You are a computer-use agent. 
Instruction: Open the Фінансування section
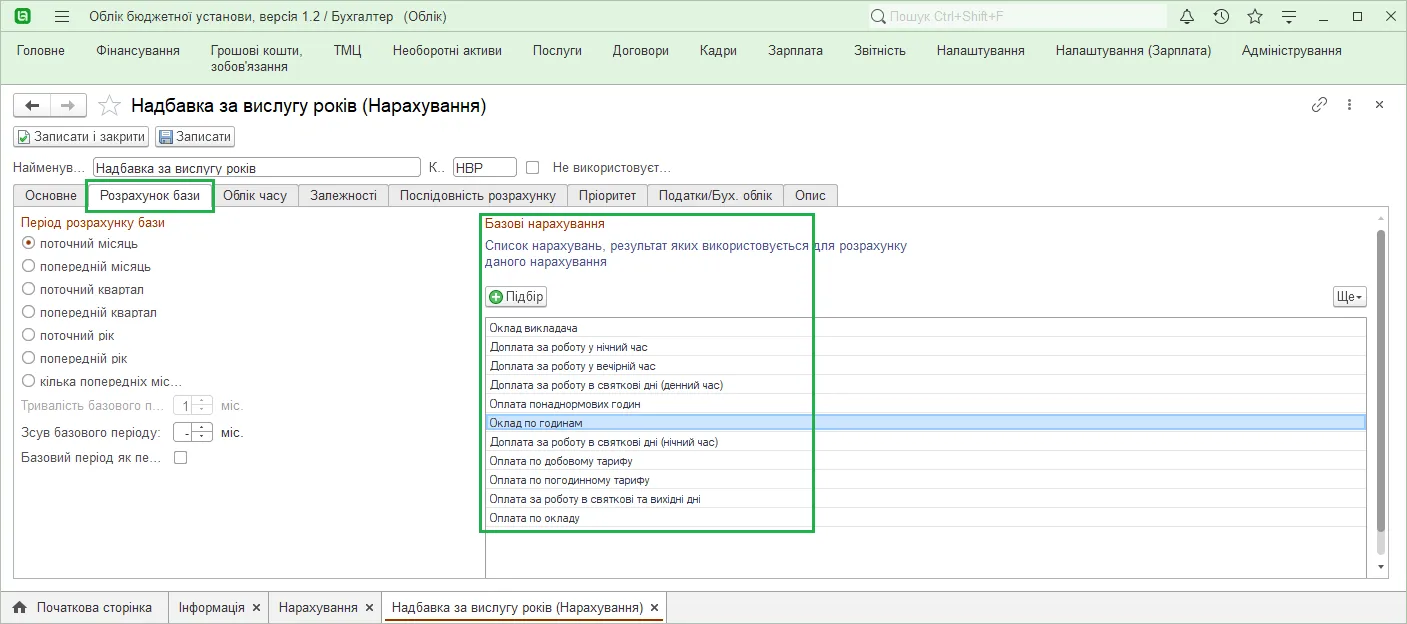click(x=138, y=51)
